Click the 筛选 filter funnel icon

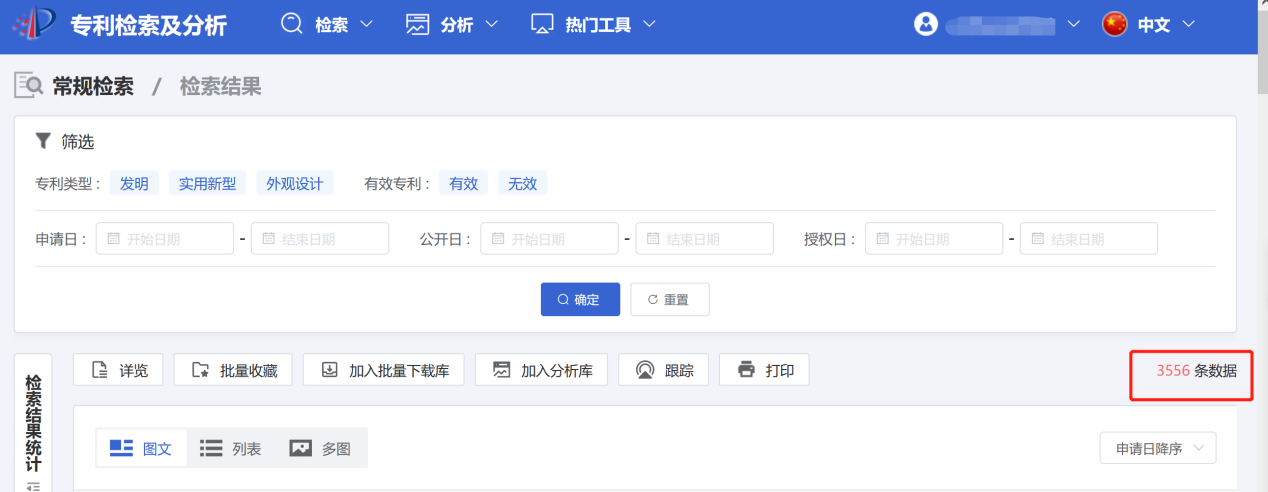[43, 141]
